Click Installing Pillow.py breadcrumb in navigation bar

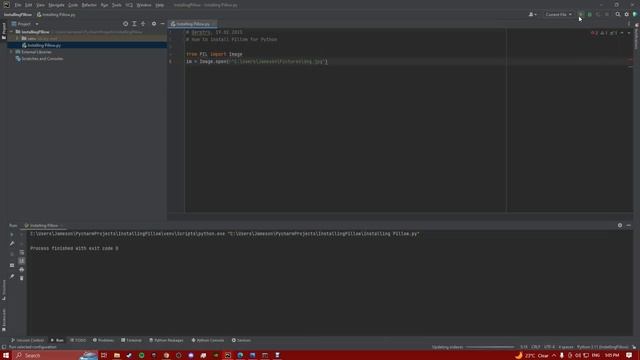[x=56, y=14]
